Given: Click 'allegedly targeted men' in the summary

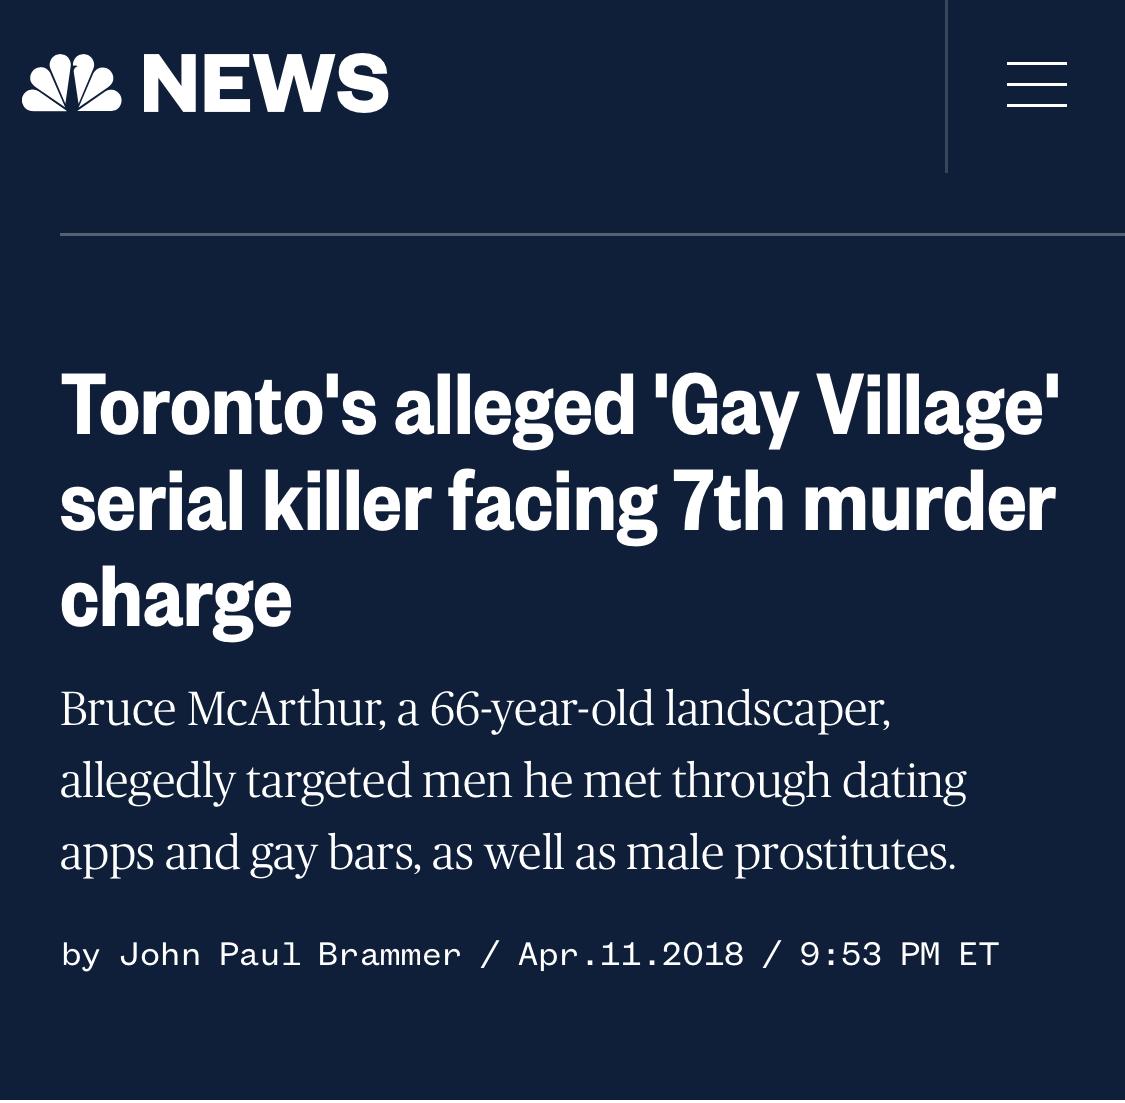Looking at the screenshot, I should [x=286, y=782].
